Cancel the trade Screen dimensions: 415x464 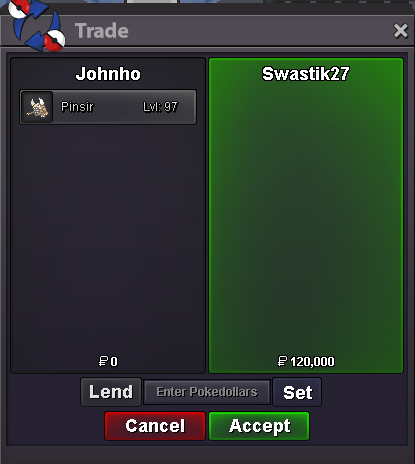155,426
